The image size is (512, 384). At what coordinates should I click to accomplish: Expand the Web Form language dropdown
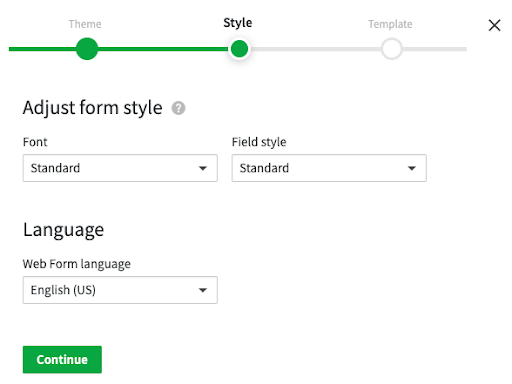(x=120, y=290)
